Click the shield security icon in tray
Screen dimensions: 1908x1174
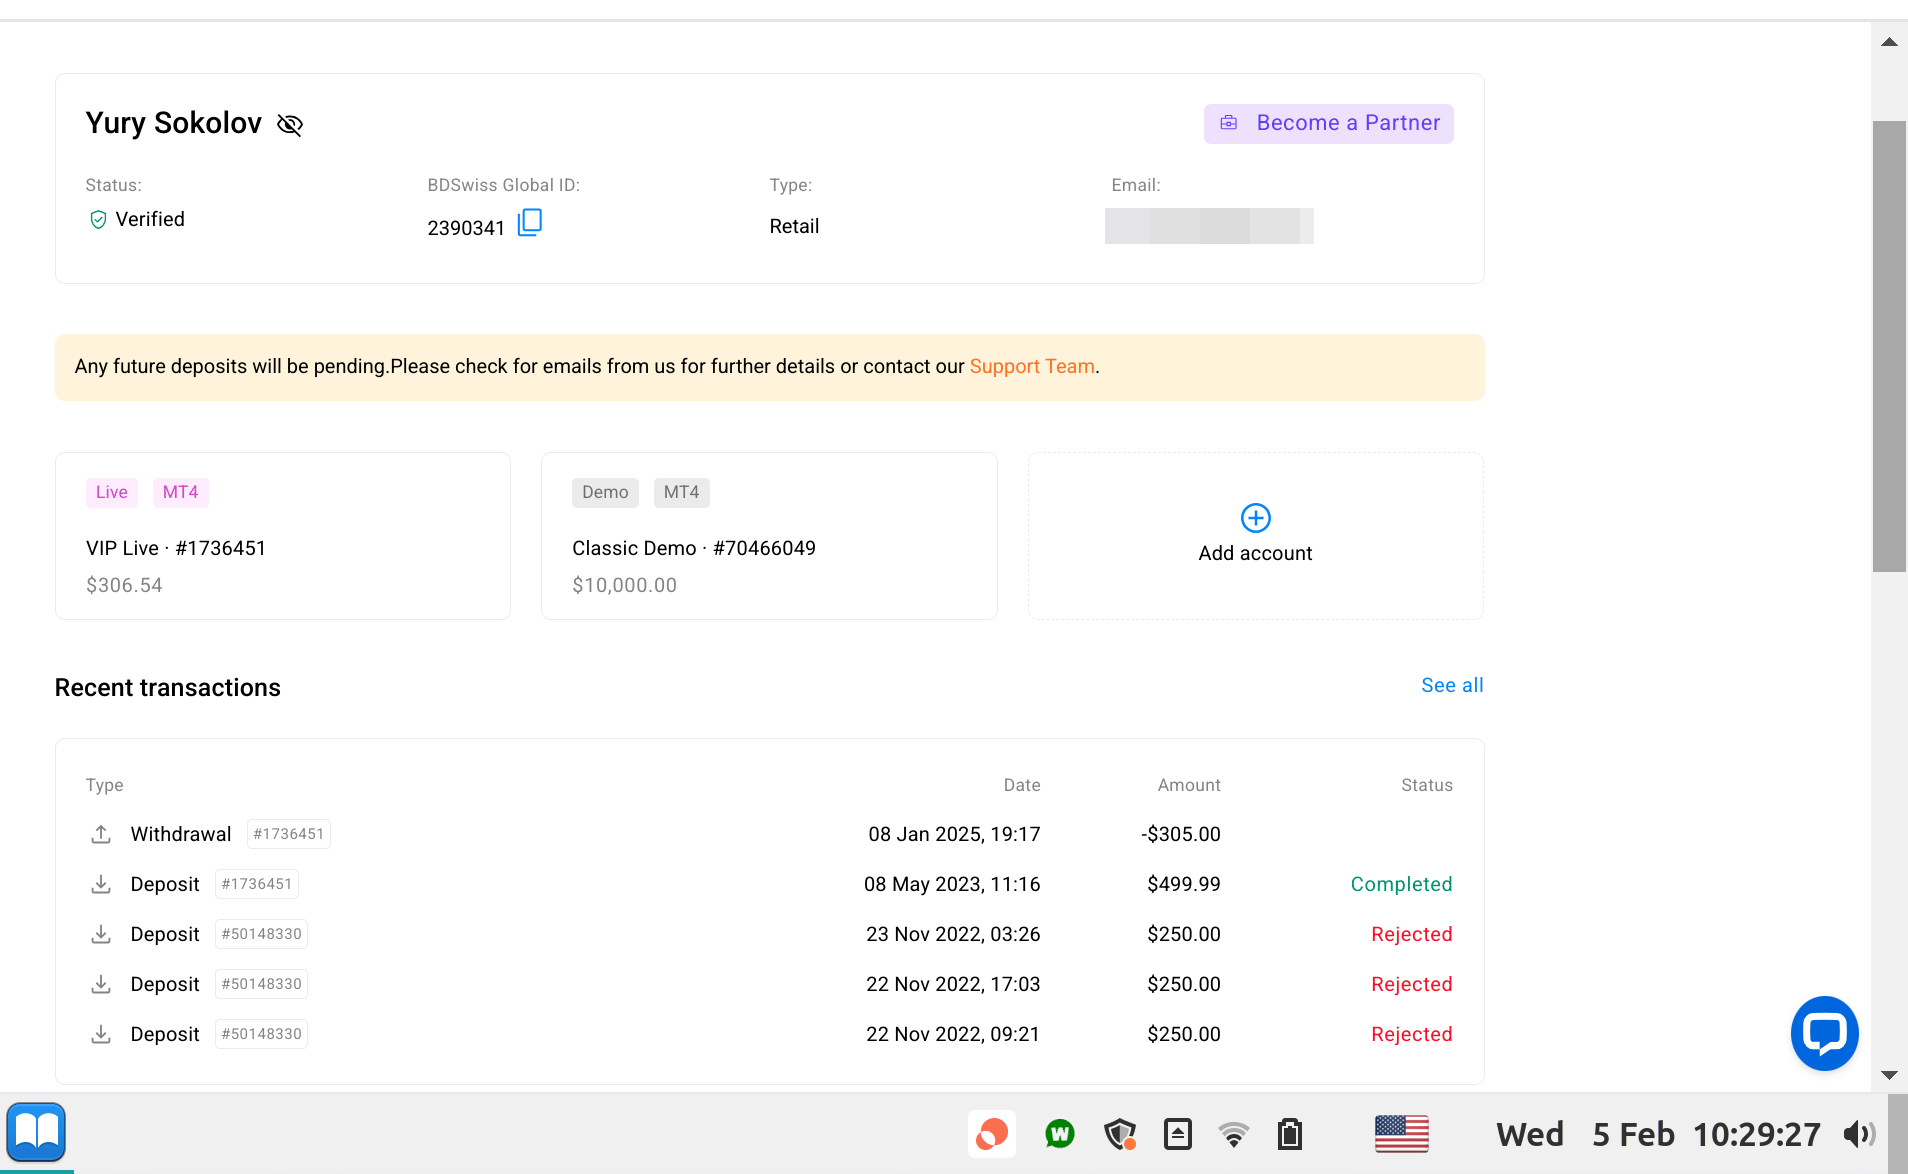click(x=1119, y=1134)
